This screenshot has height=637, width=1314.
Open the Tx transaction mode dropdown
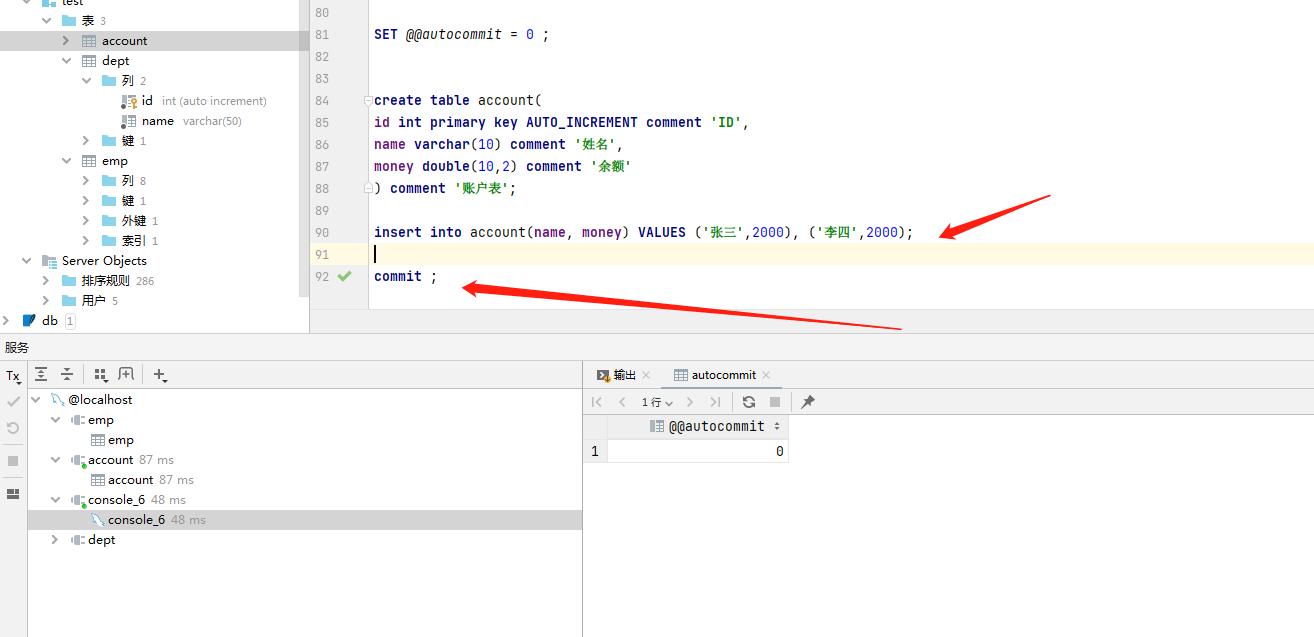(x=13, y=376)
